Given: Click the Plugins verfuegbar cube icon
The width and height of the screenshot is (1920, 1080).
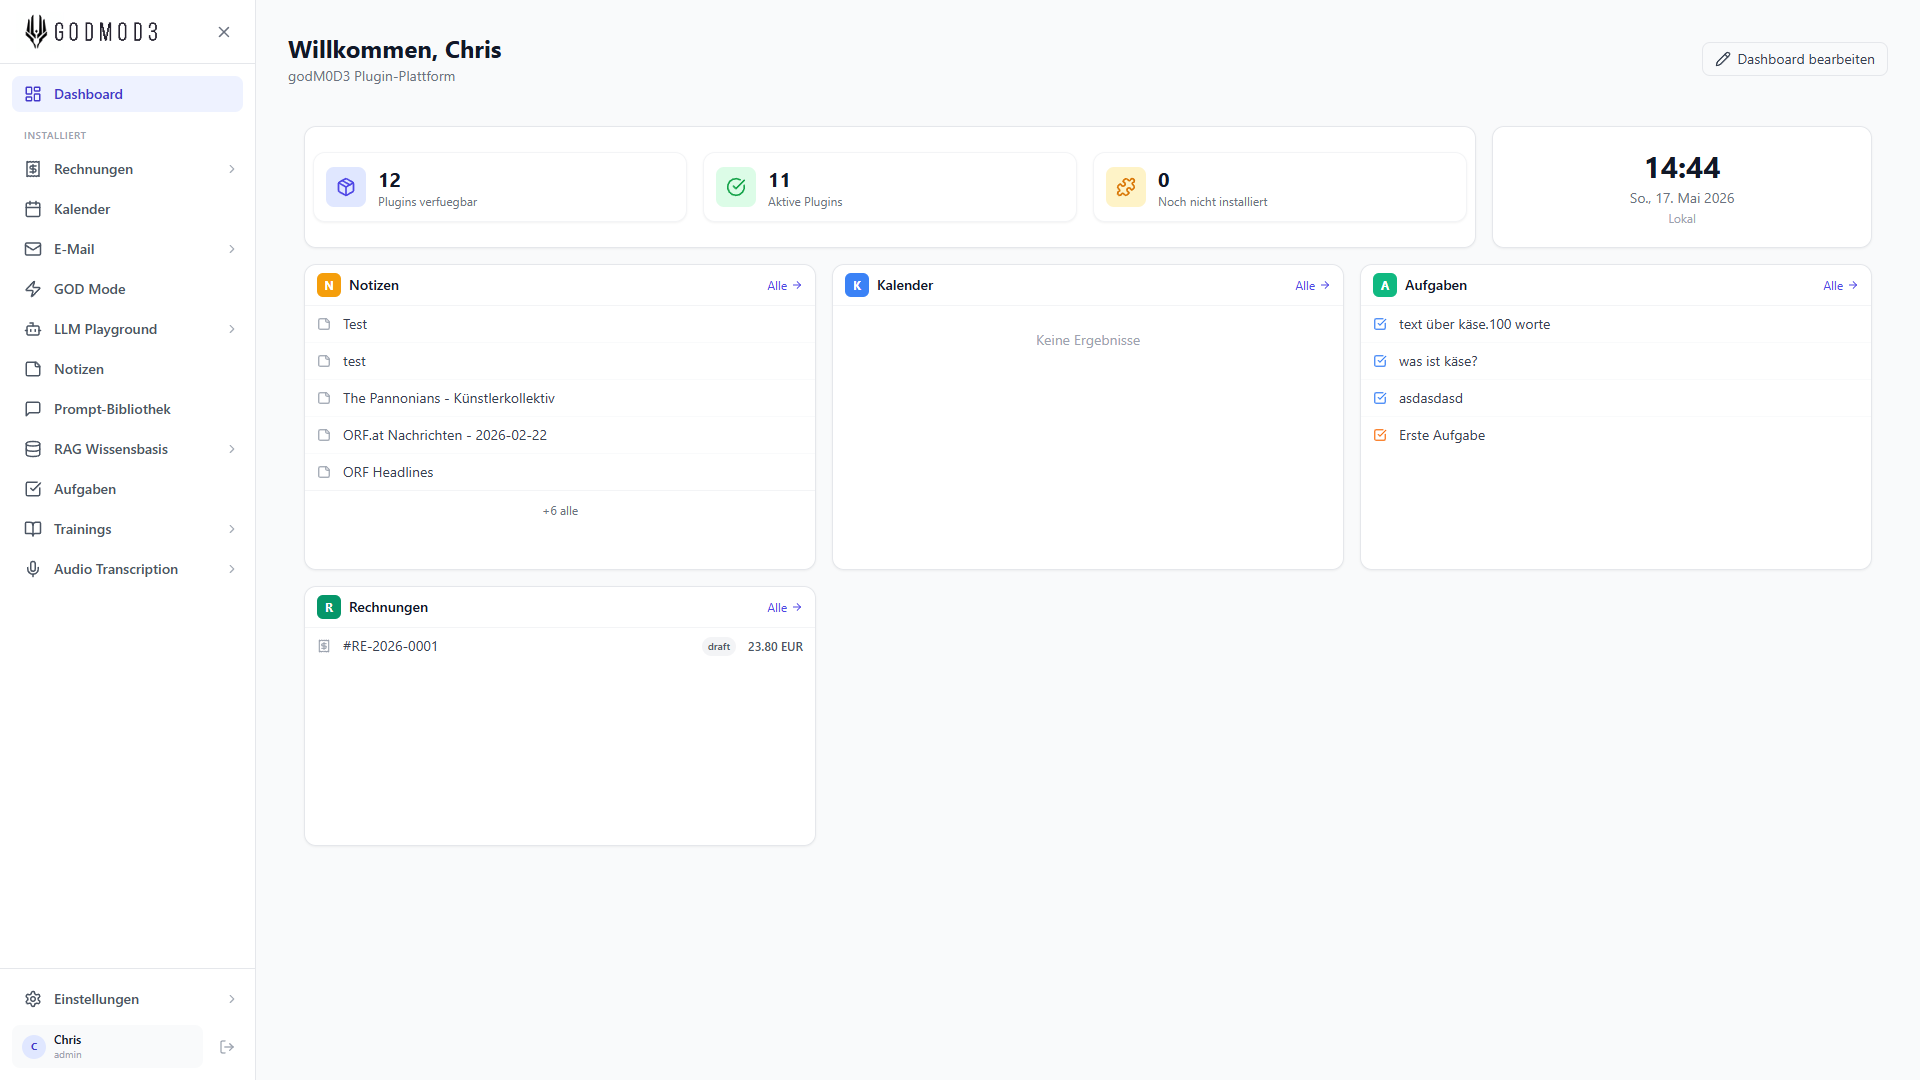Looking at the screenshot, I should click(x=346, y=187).
